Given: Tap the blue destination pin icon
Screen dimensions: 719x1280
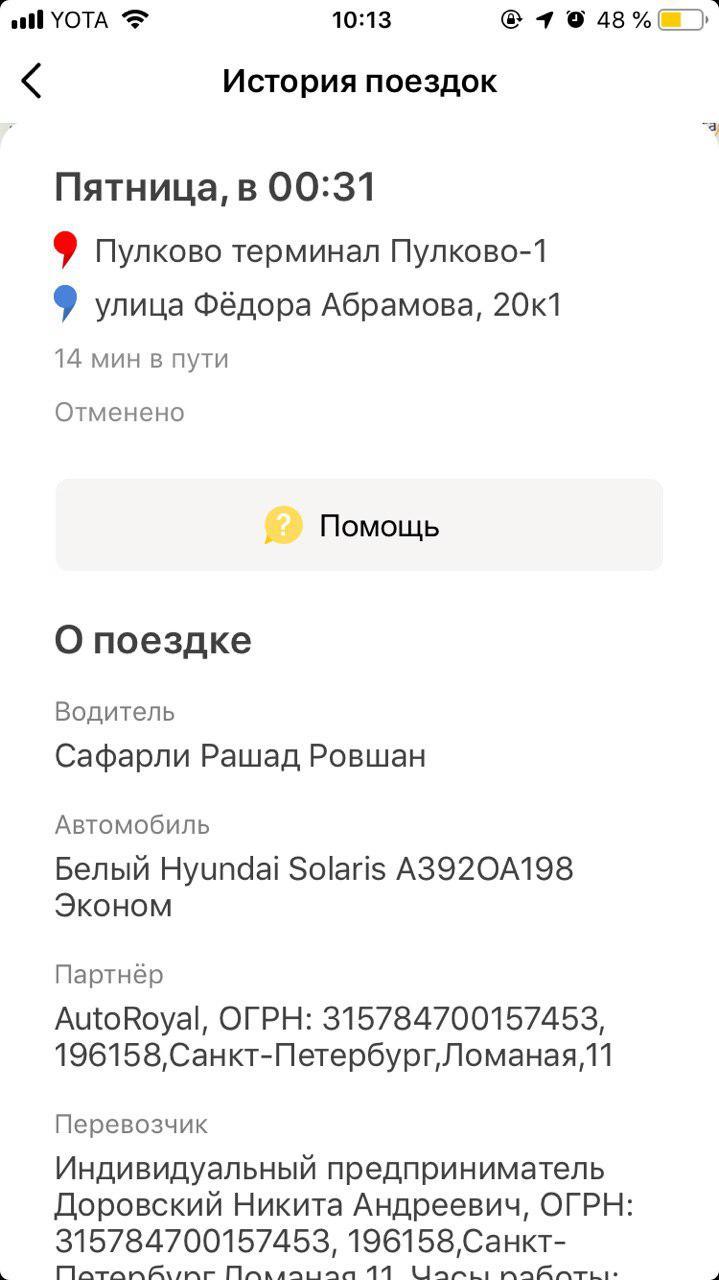Looking at the screenshot, I should 66,303.
